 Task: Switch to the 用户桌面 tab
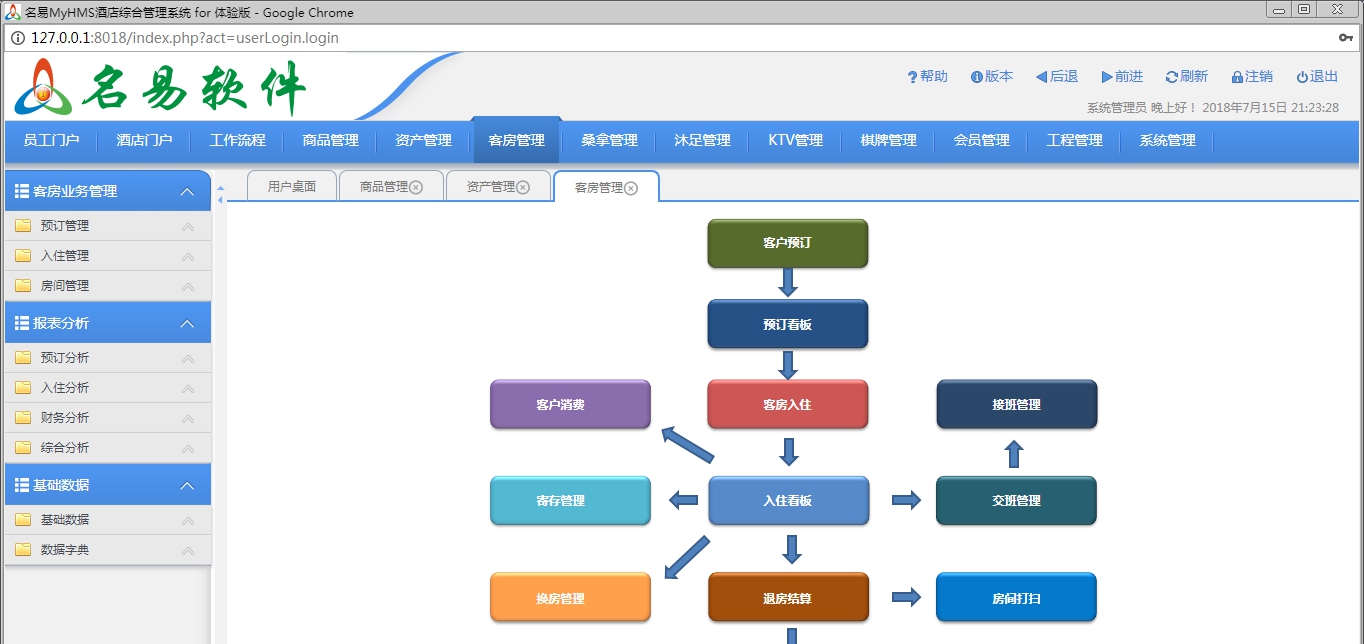coord(290,185)
